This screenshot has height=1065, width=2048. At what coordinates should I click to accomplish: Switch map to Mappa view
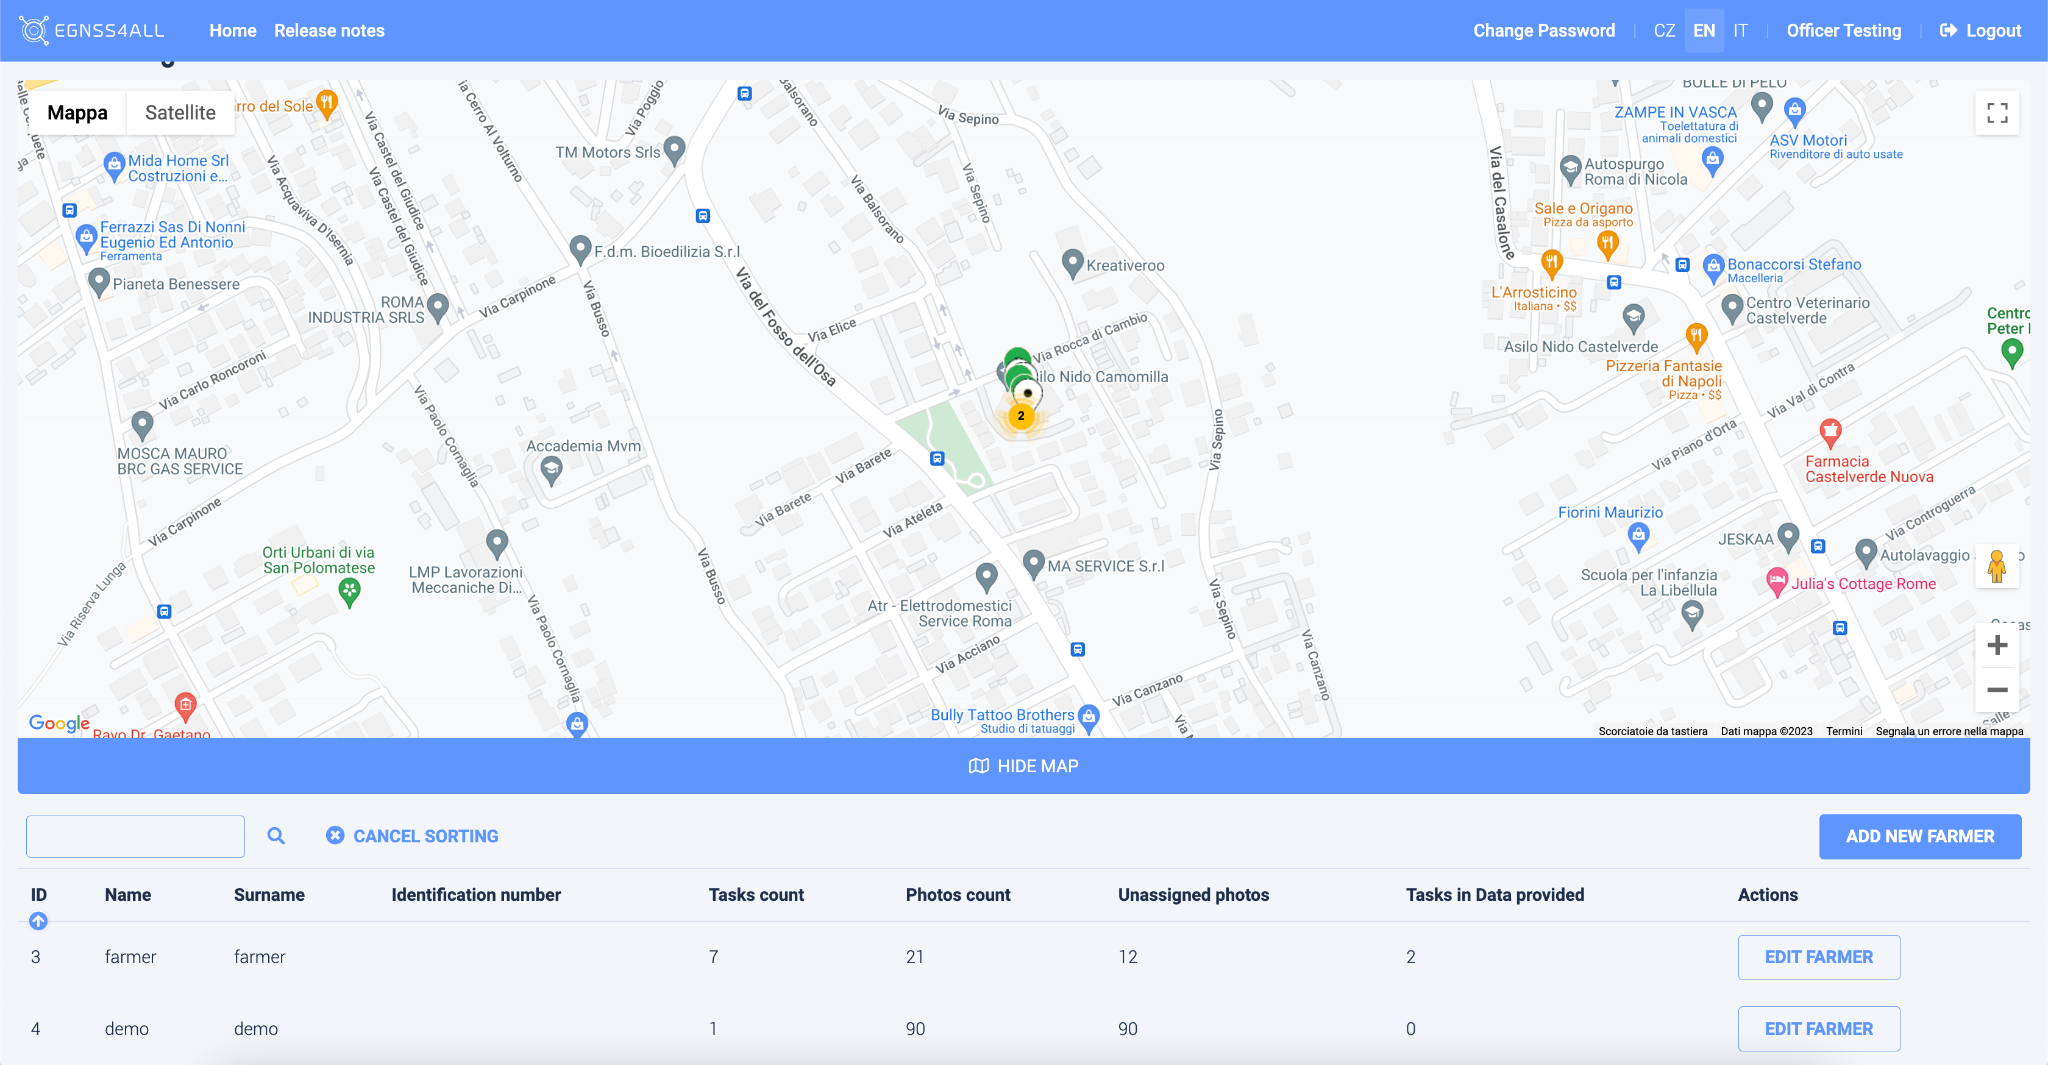[77, 113]
